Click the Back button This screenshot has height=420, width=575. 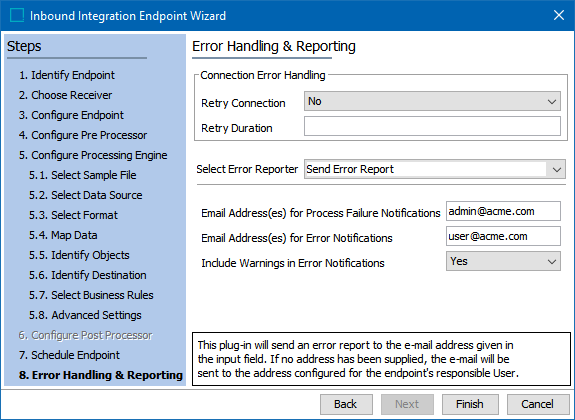tap(346, 404)
